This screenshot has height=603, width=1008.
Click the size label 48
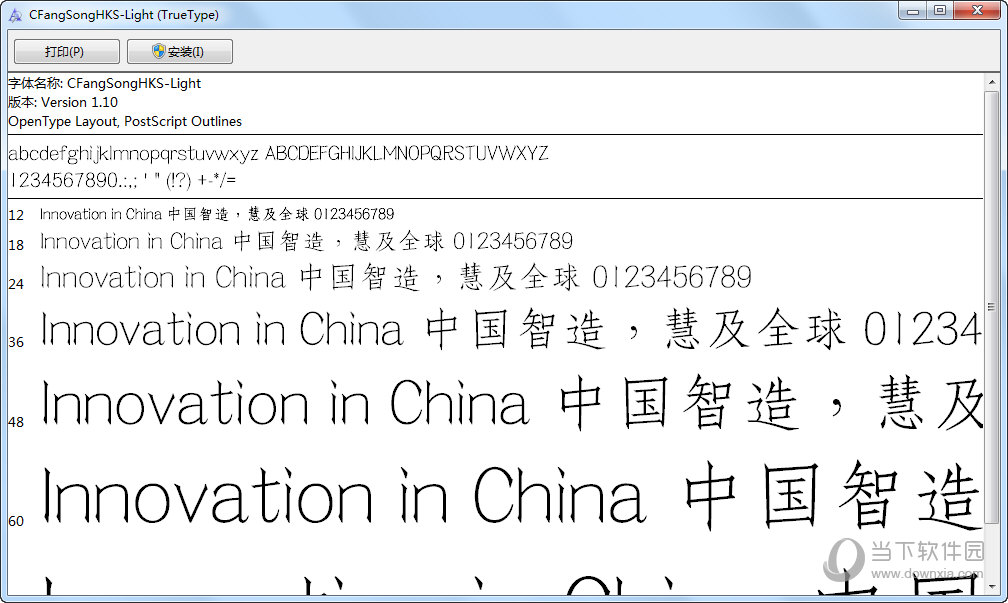click(16, 422)
